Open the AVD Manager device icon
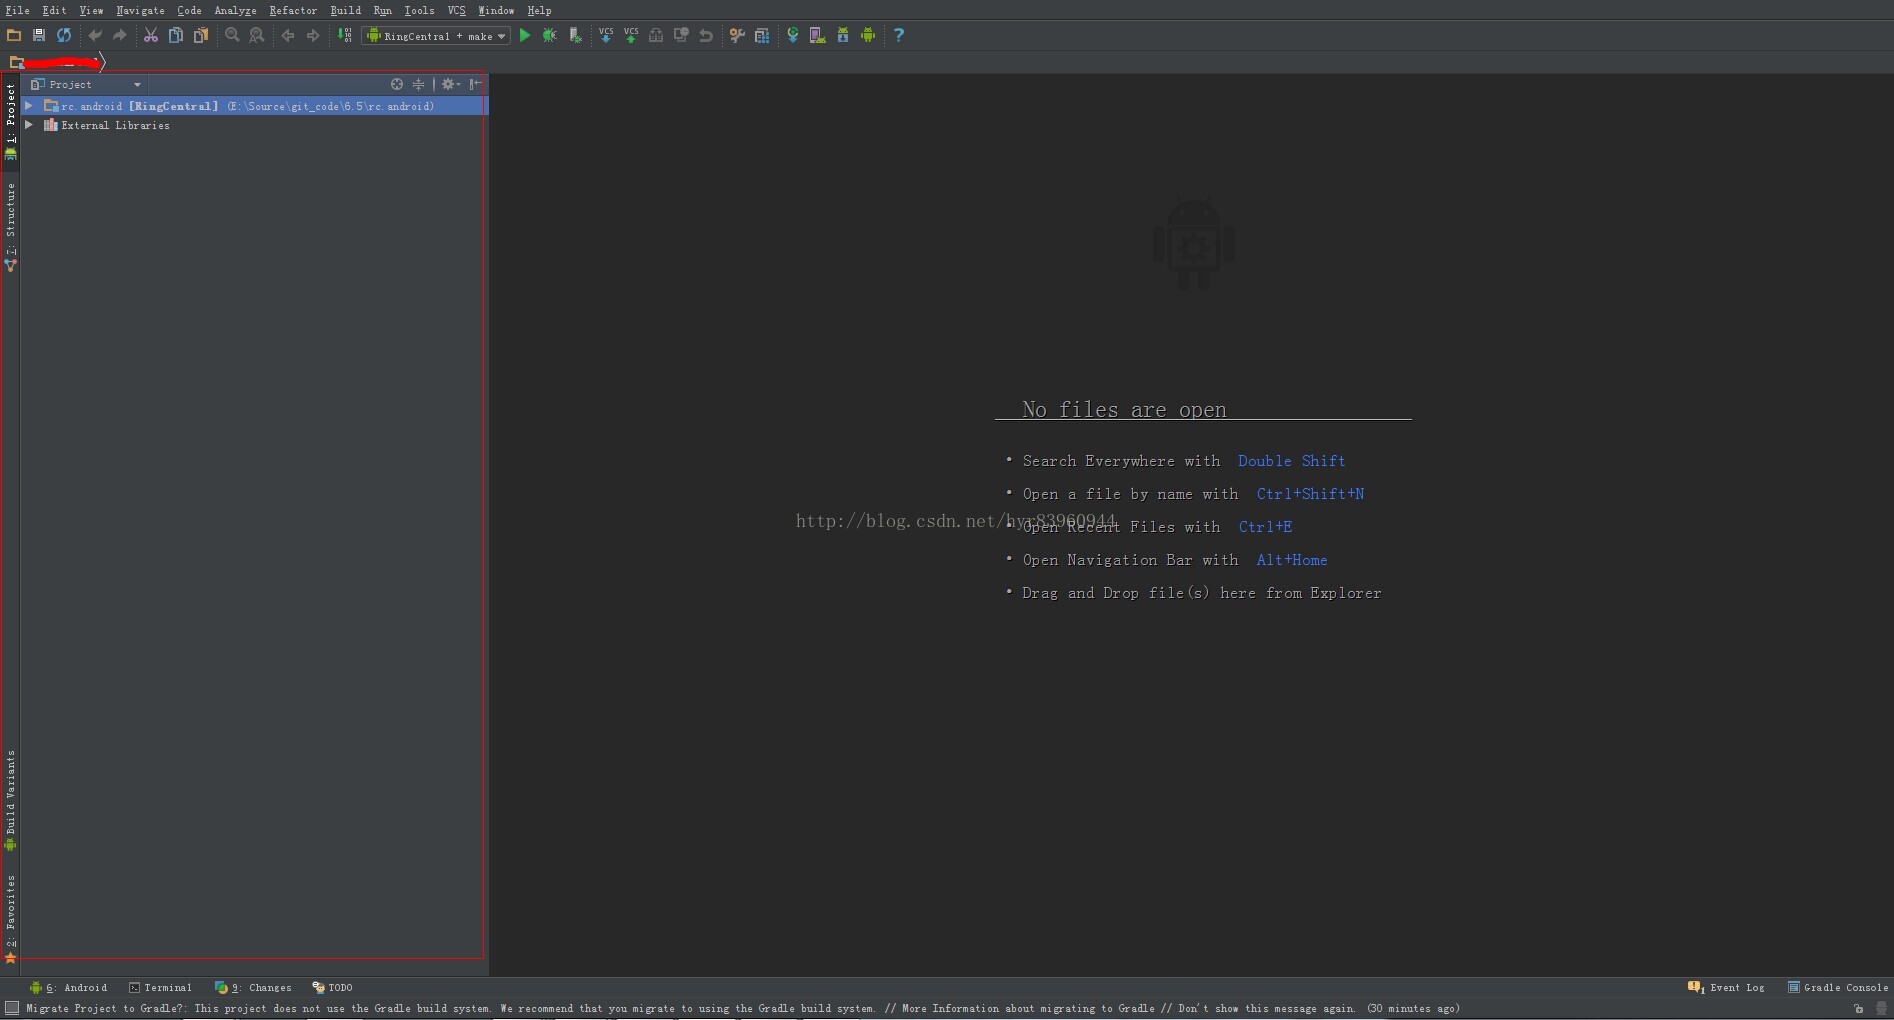 (818, 35)
